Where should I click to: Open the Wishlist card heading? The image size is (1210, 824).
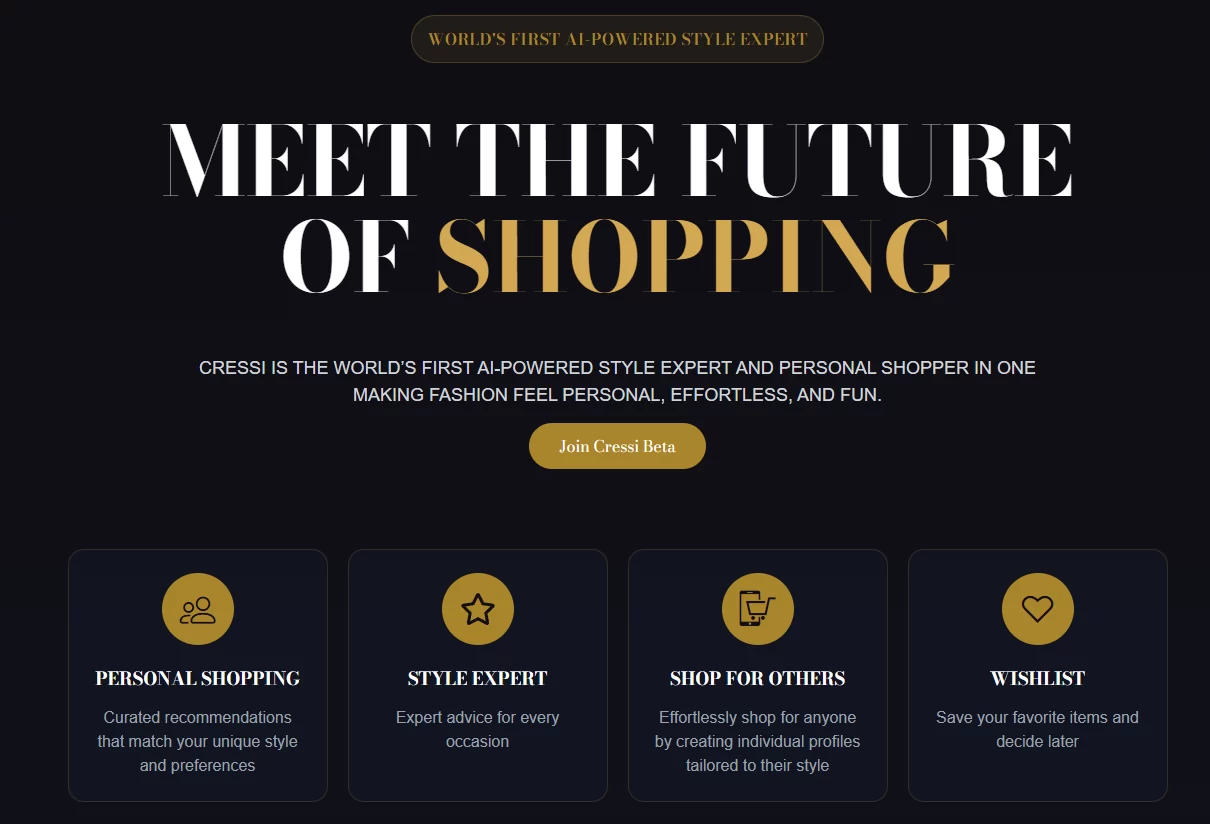click(1038, 678)
